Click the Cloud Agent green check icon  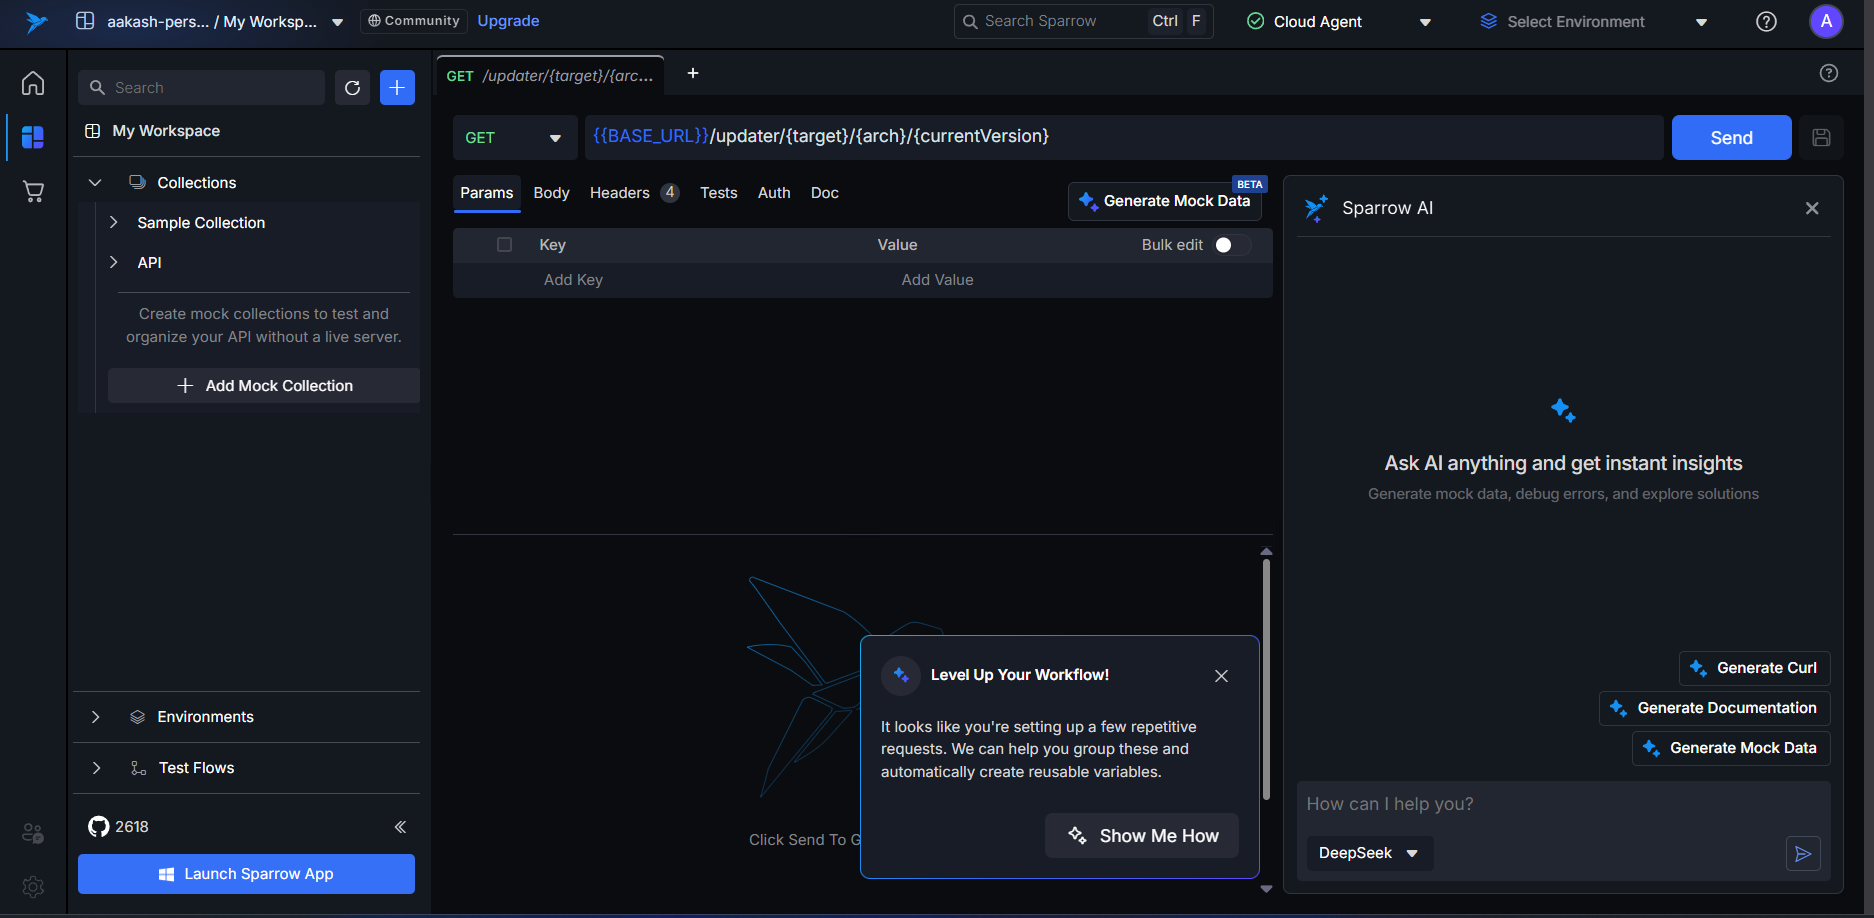(x=1256, y=21)
